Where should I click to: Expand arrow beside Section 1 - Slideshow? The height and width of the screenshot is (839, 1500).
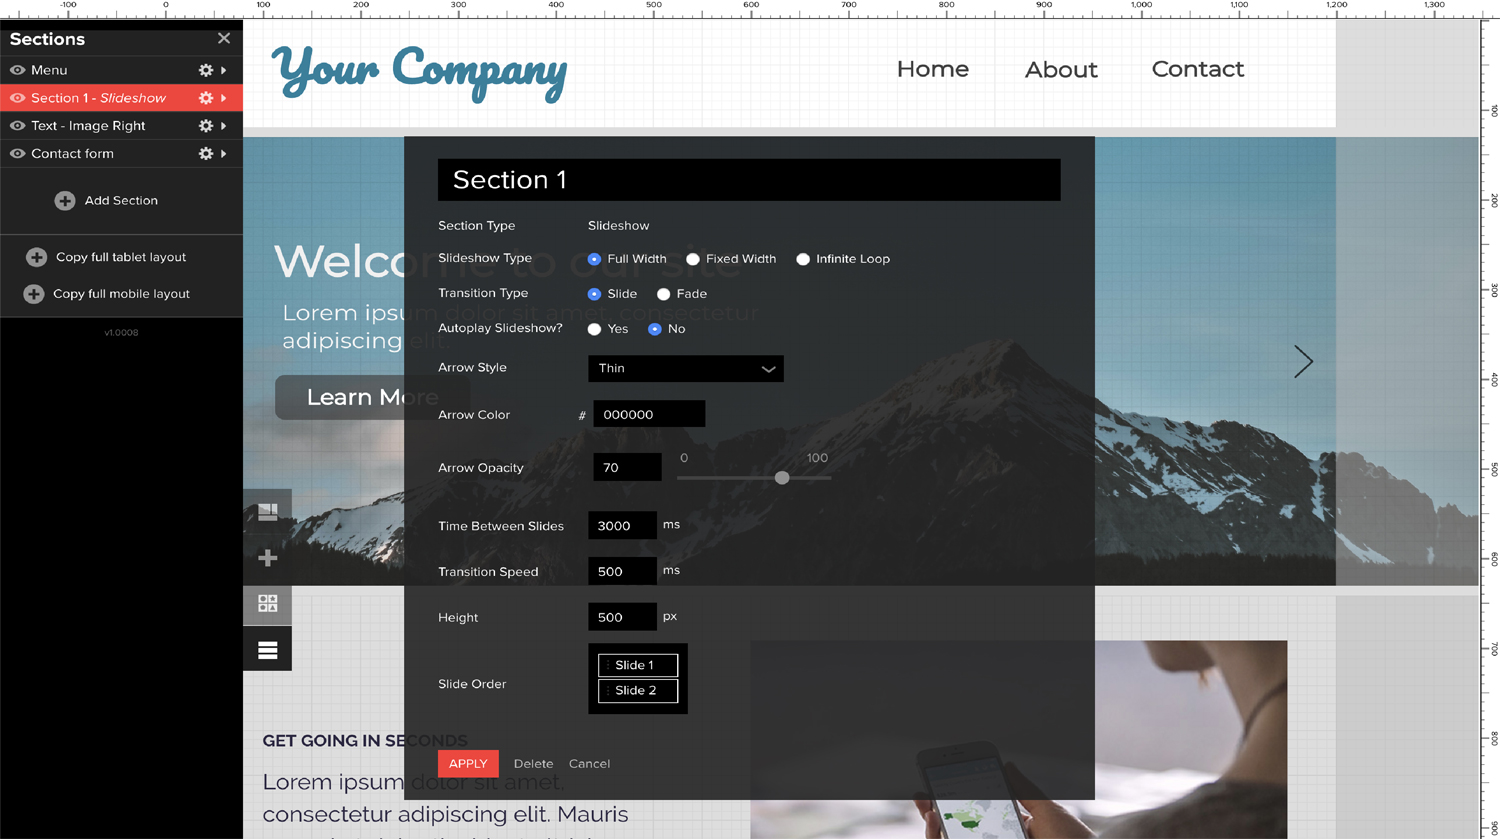(224, 98)
